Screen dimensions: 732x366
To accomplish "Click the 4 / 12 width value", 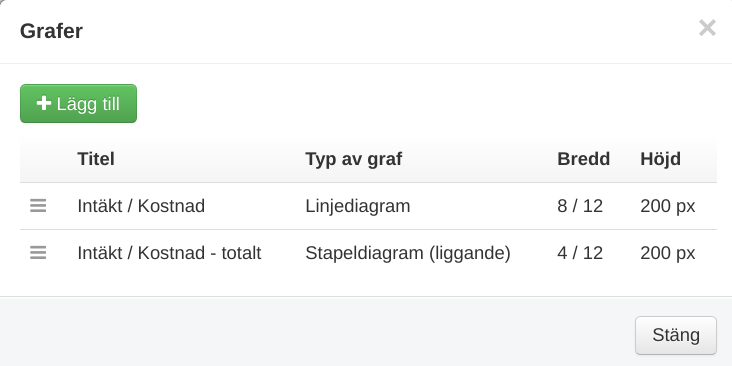I will click(580, 253).
